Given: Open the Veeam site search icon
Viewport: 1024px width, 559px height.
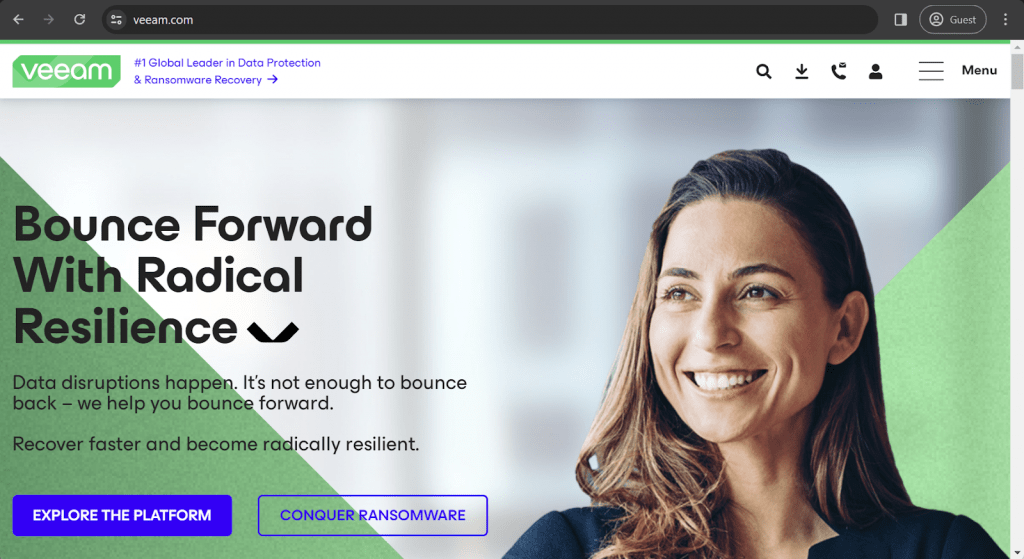Looking at the screenshot, I should pos(763,71).
